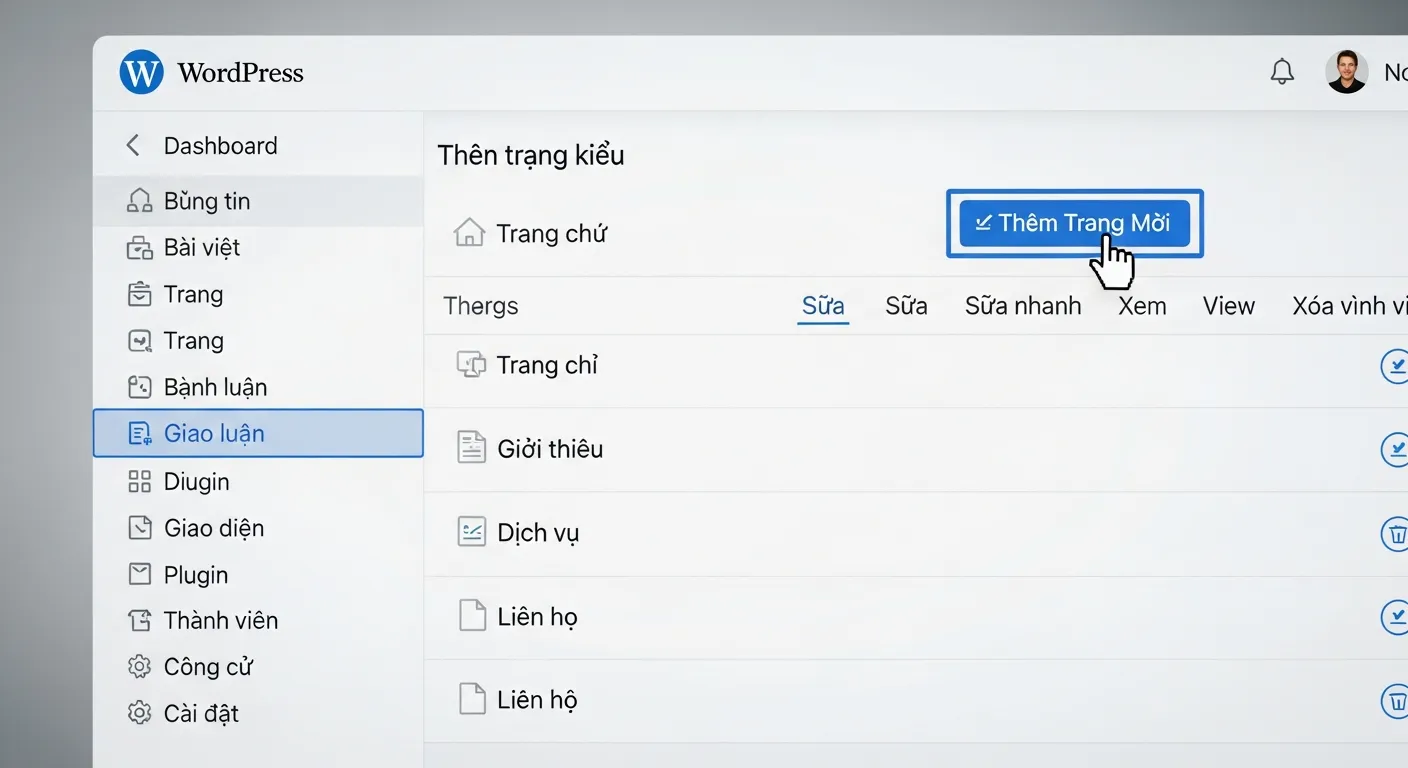Click the Liên họ file icon
This screenshot has width=1408, height=768.
[x=472, y=615]
